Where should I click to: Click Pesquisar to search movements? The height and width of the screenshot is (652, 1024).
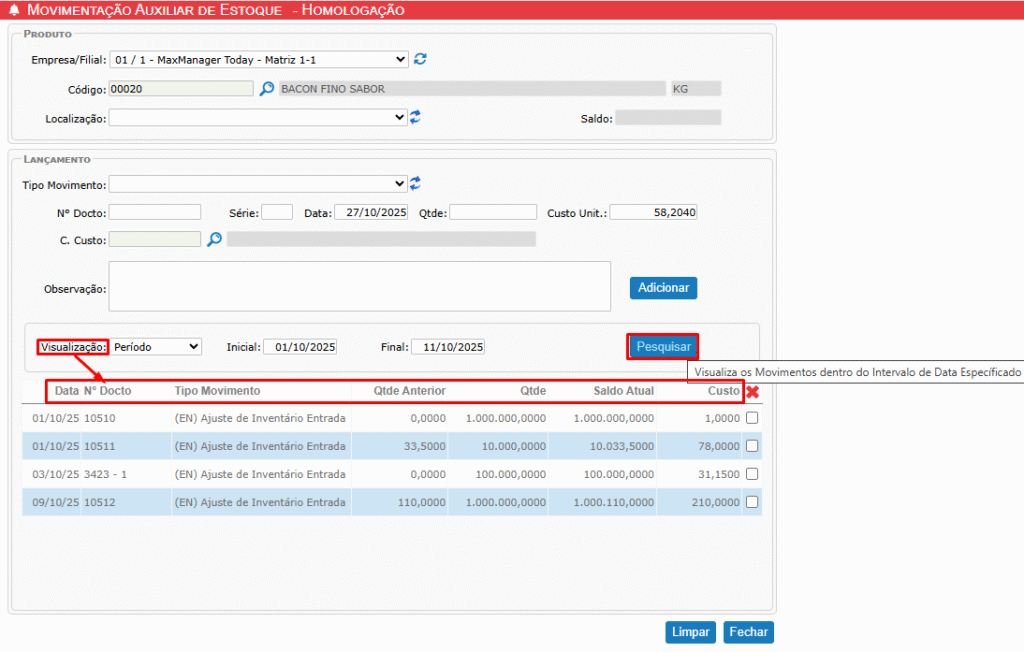[663, 346]
